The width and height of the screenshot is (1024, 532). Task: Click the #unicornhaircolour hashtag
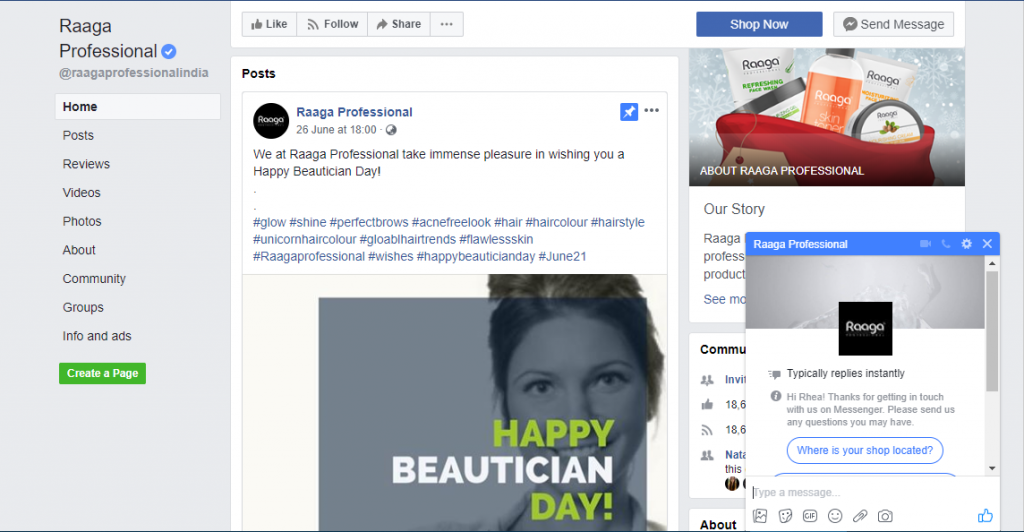click(305, 240)
